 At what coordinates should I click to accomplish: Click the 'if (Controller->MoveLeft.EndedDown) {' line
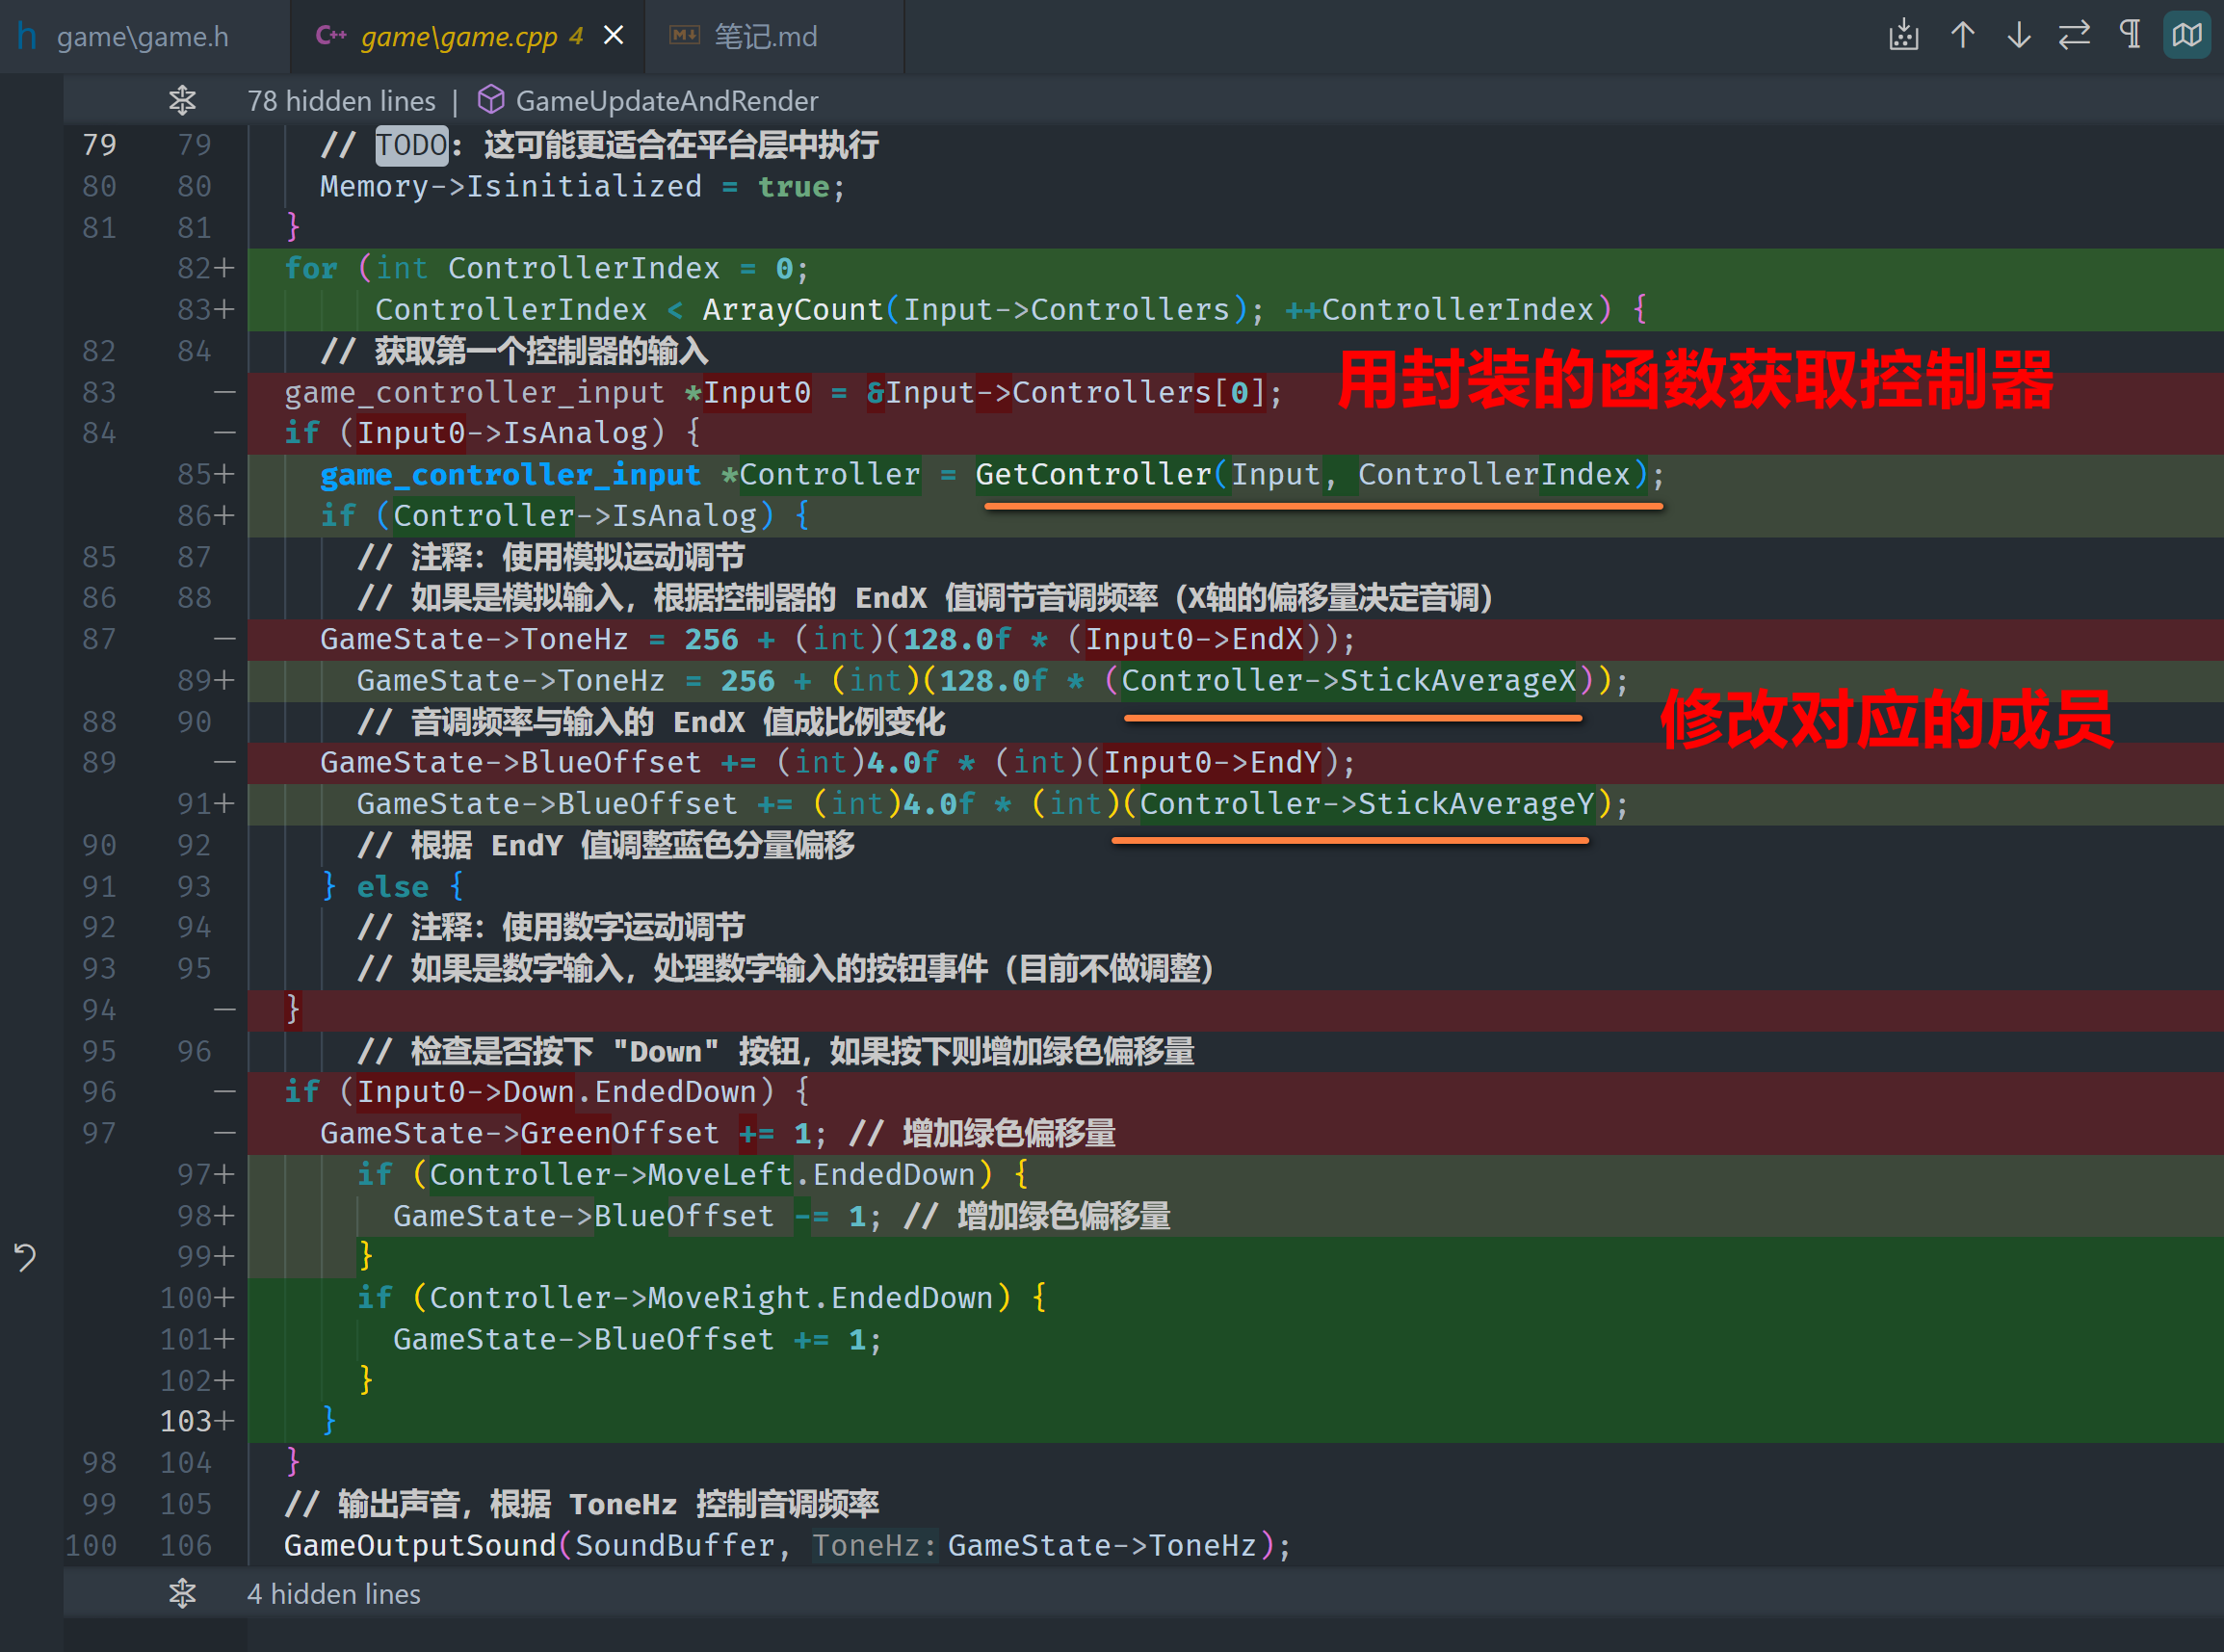pyautogui.click(x=692, y=1175)
